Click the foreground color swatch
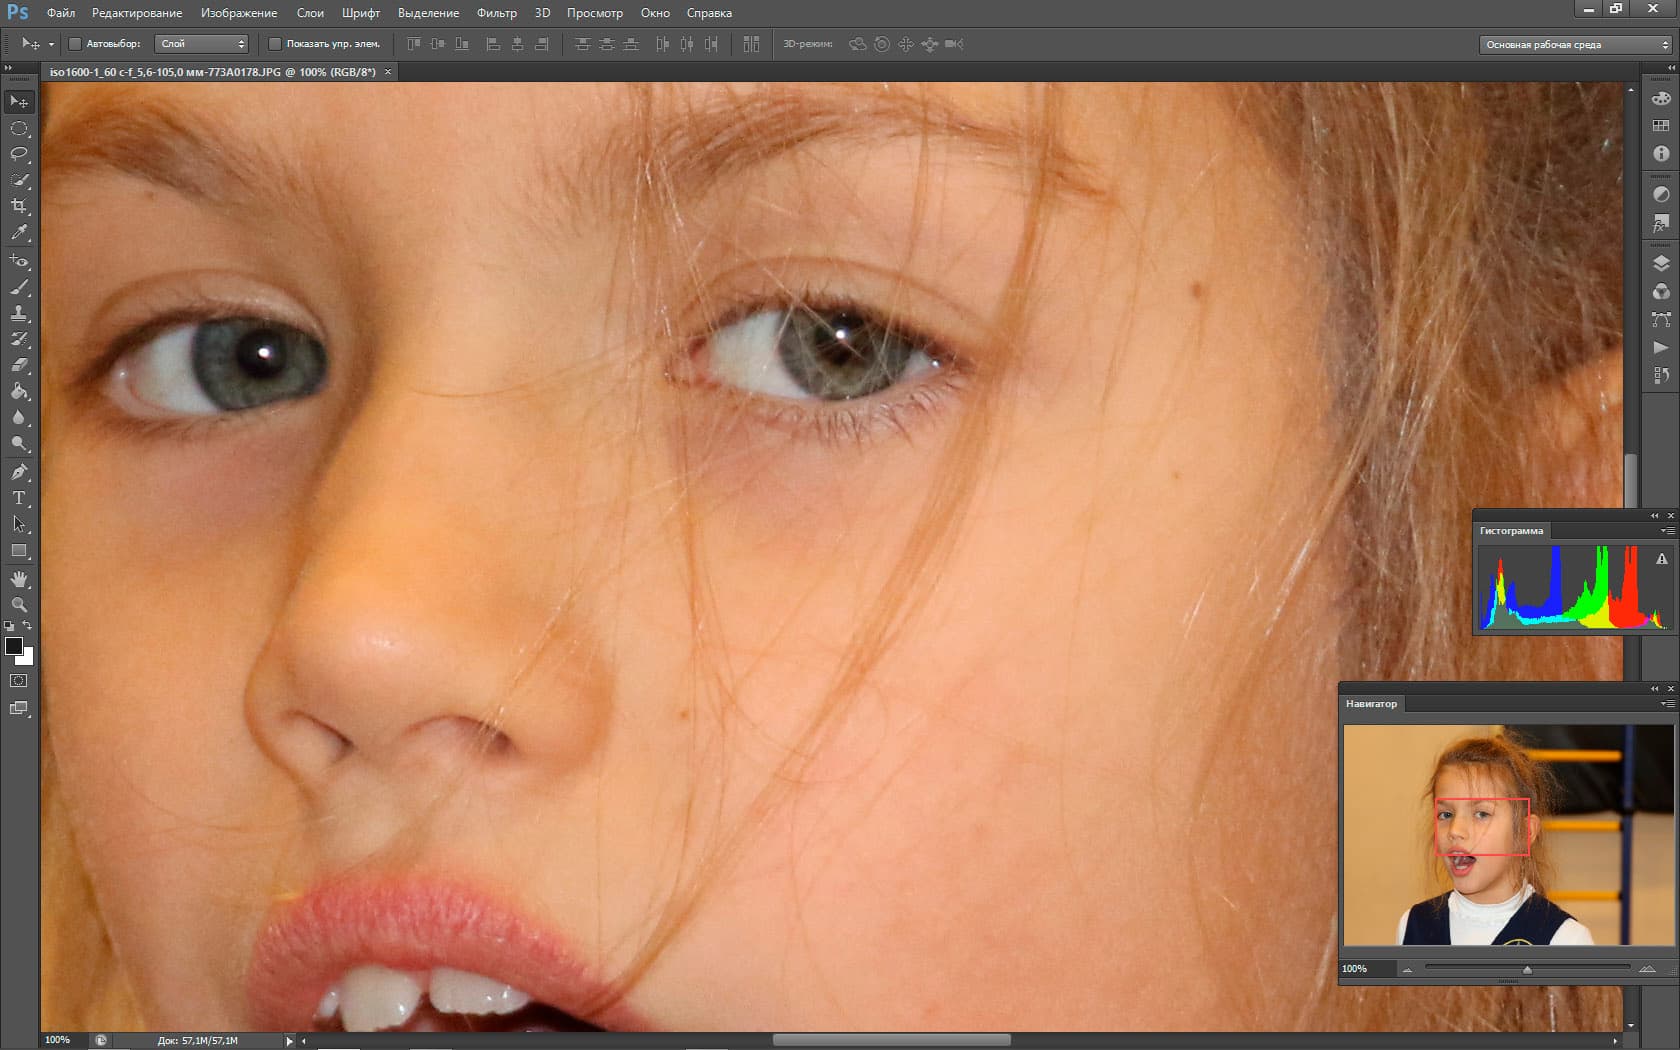 point(14,646)
